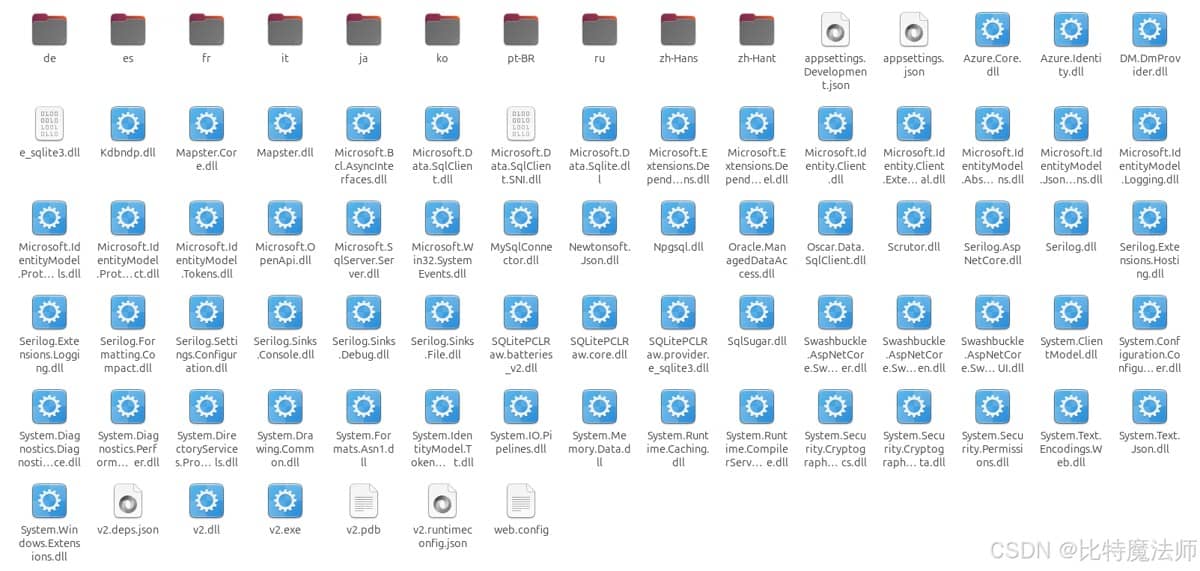This screenshot has height=571, width=1200.
Task: Select System.Security.Permissions.dll icon
Action: coord(992,407)
